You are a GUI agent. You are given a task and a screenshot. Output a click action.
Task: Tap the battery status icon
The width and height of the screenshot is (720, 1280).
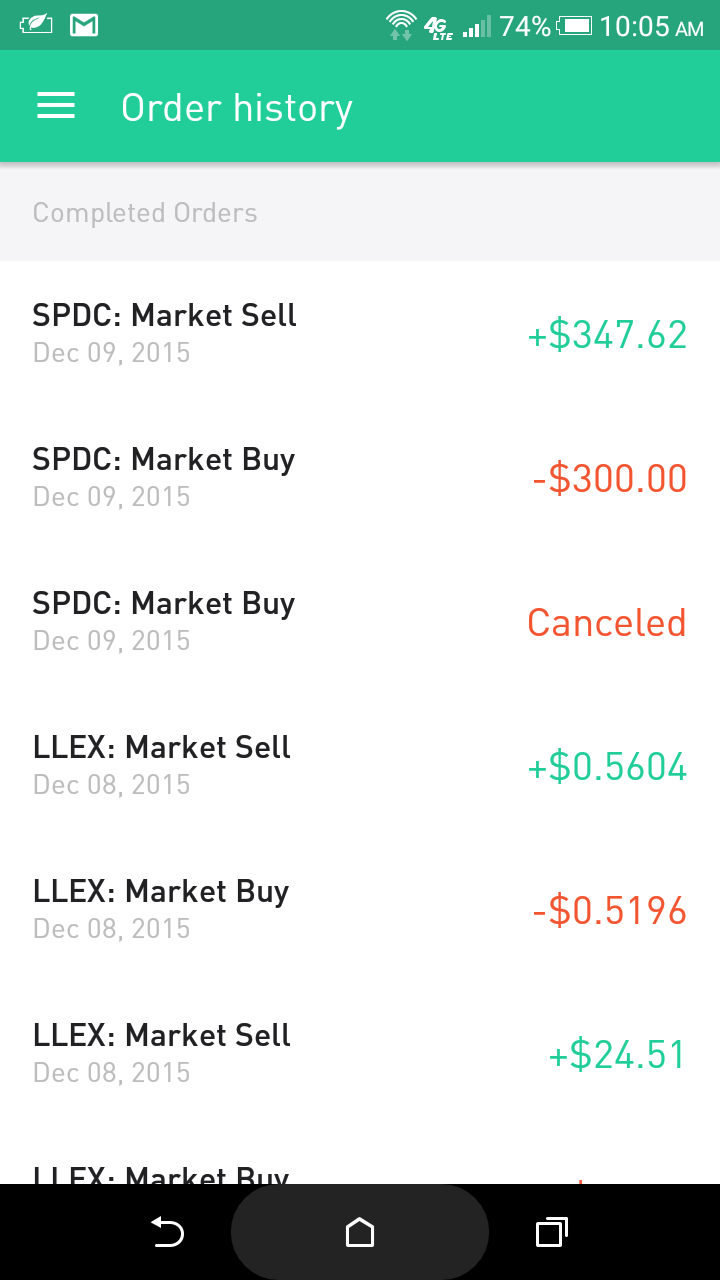click(x=575, y=26)
